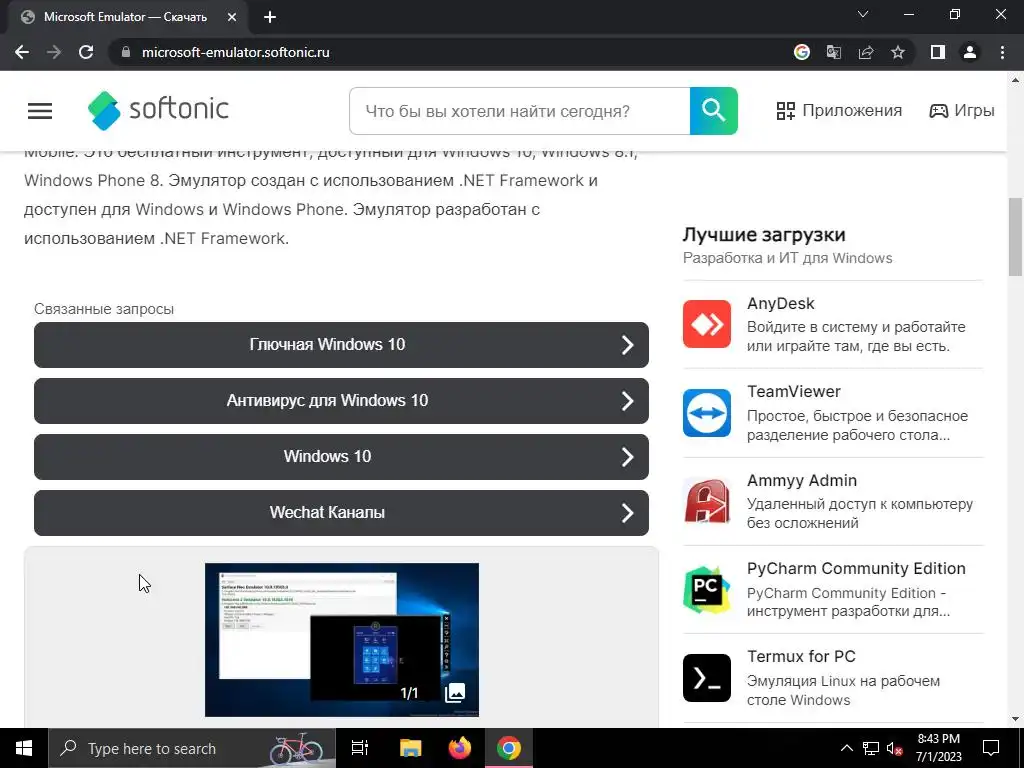Image resolution: width=1024 pixels, height=768 pixels.
Task: Open the emulator screenshot thumbnail
Action: pyautogui.click(x=342, y=640)
